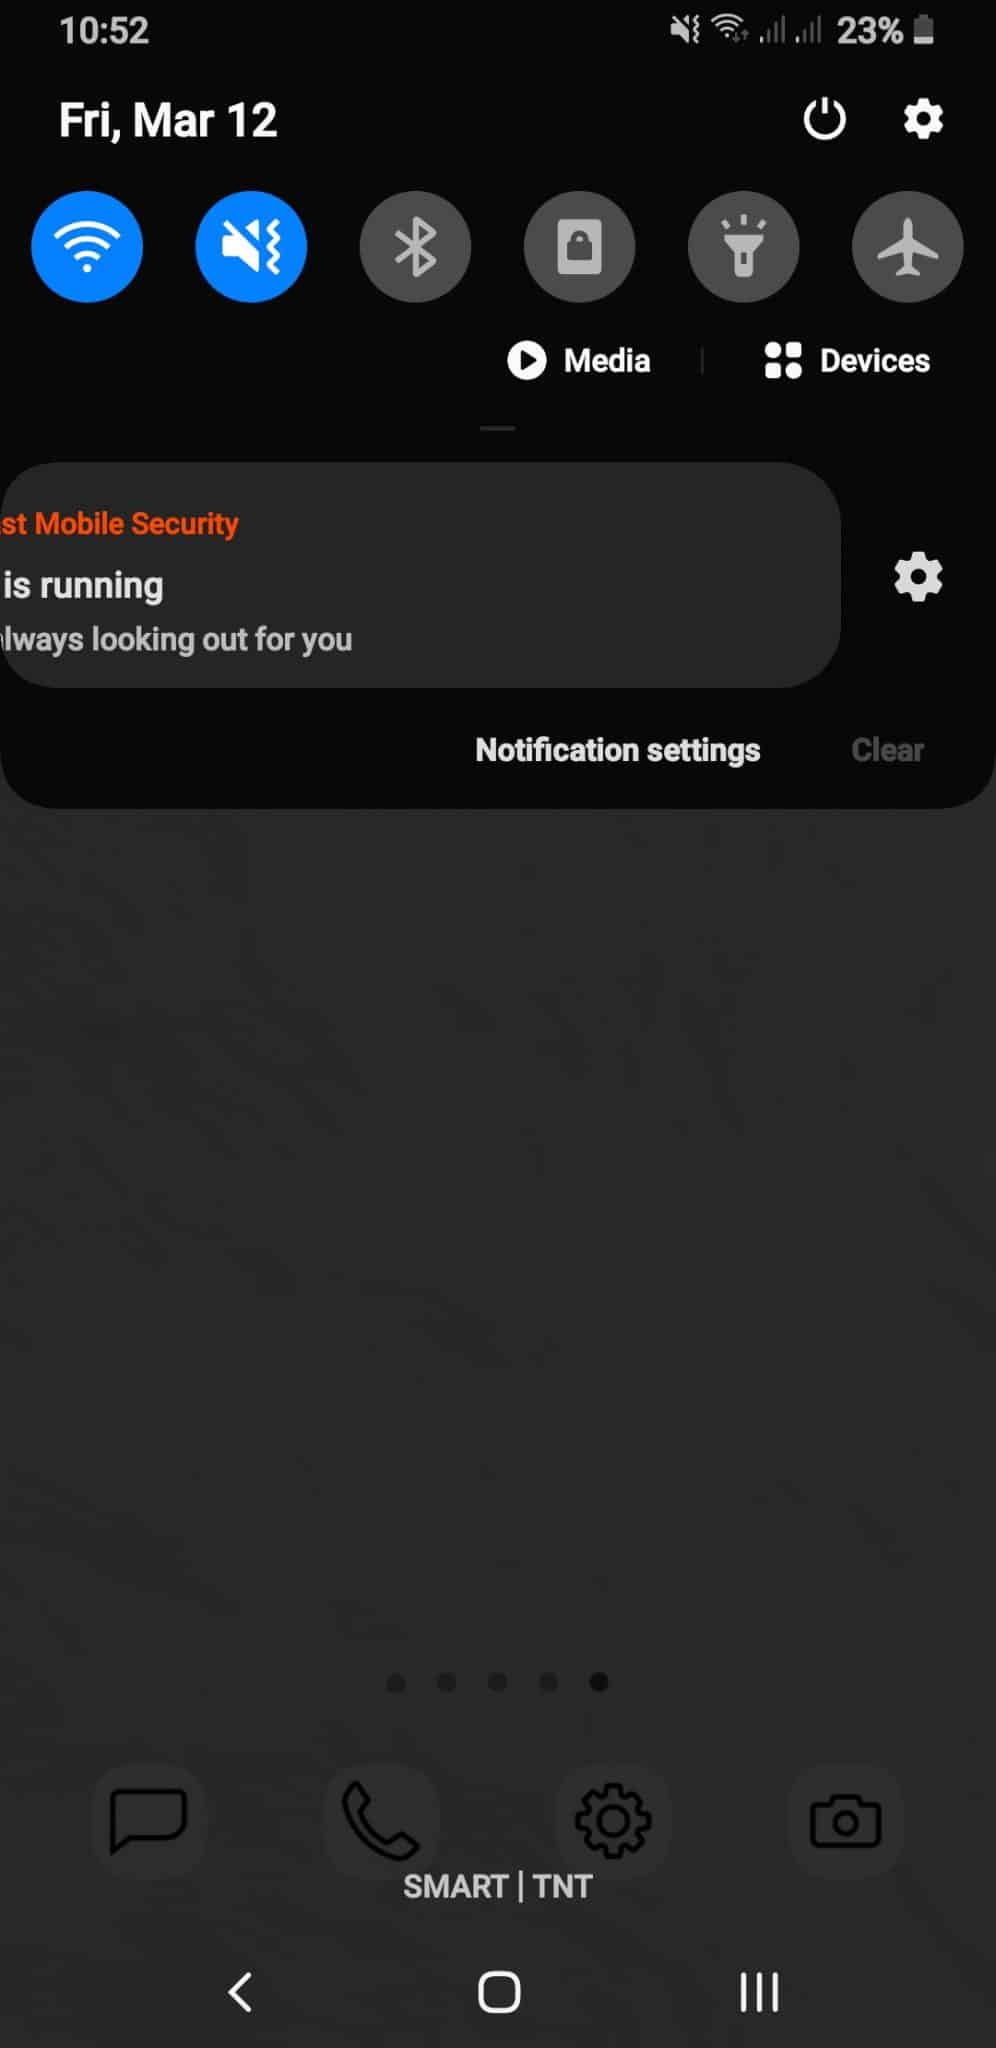
Task: Open the Mobile Security notification
Action: pyautogui.click(x=418, y=575)
